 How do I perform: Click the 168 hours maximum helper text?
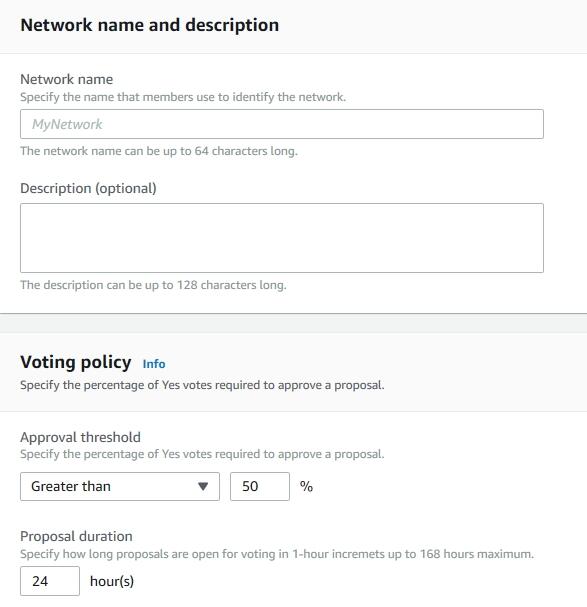277,554
